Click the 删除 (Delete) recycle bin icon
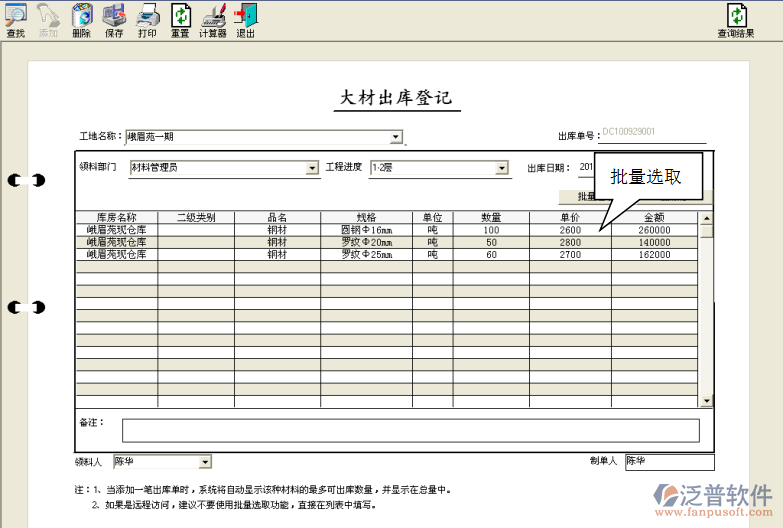Screen dimensions: 783x528 [81, 18]
